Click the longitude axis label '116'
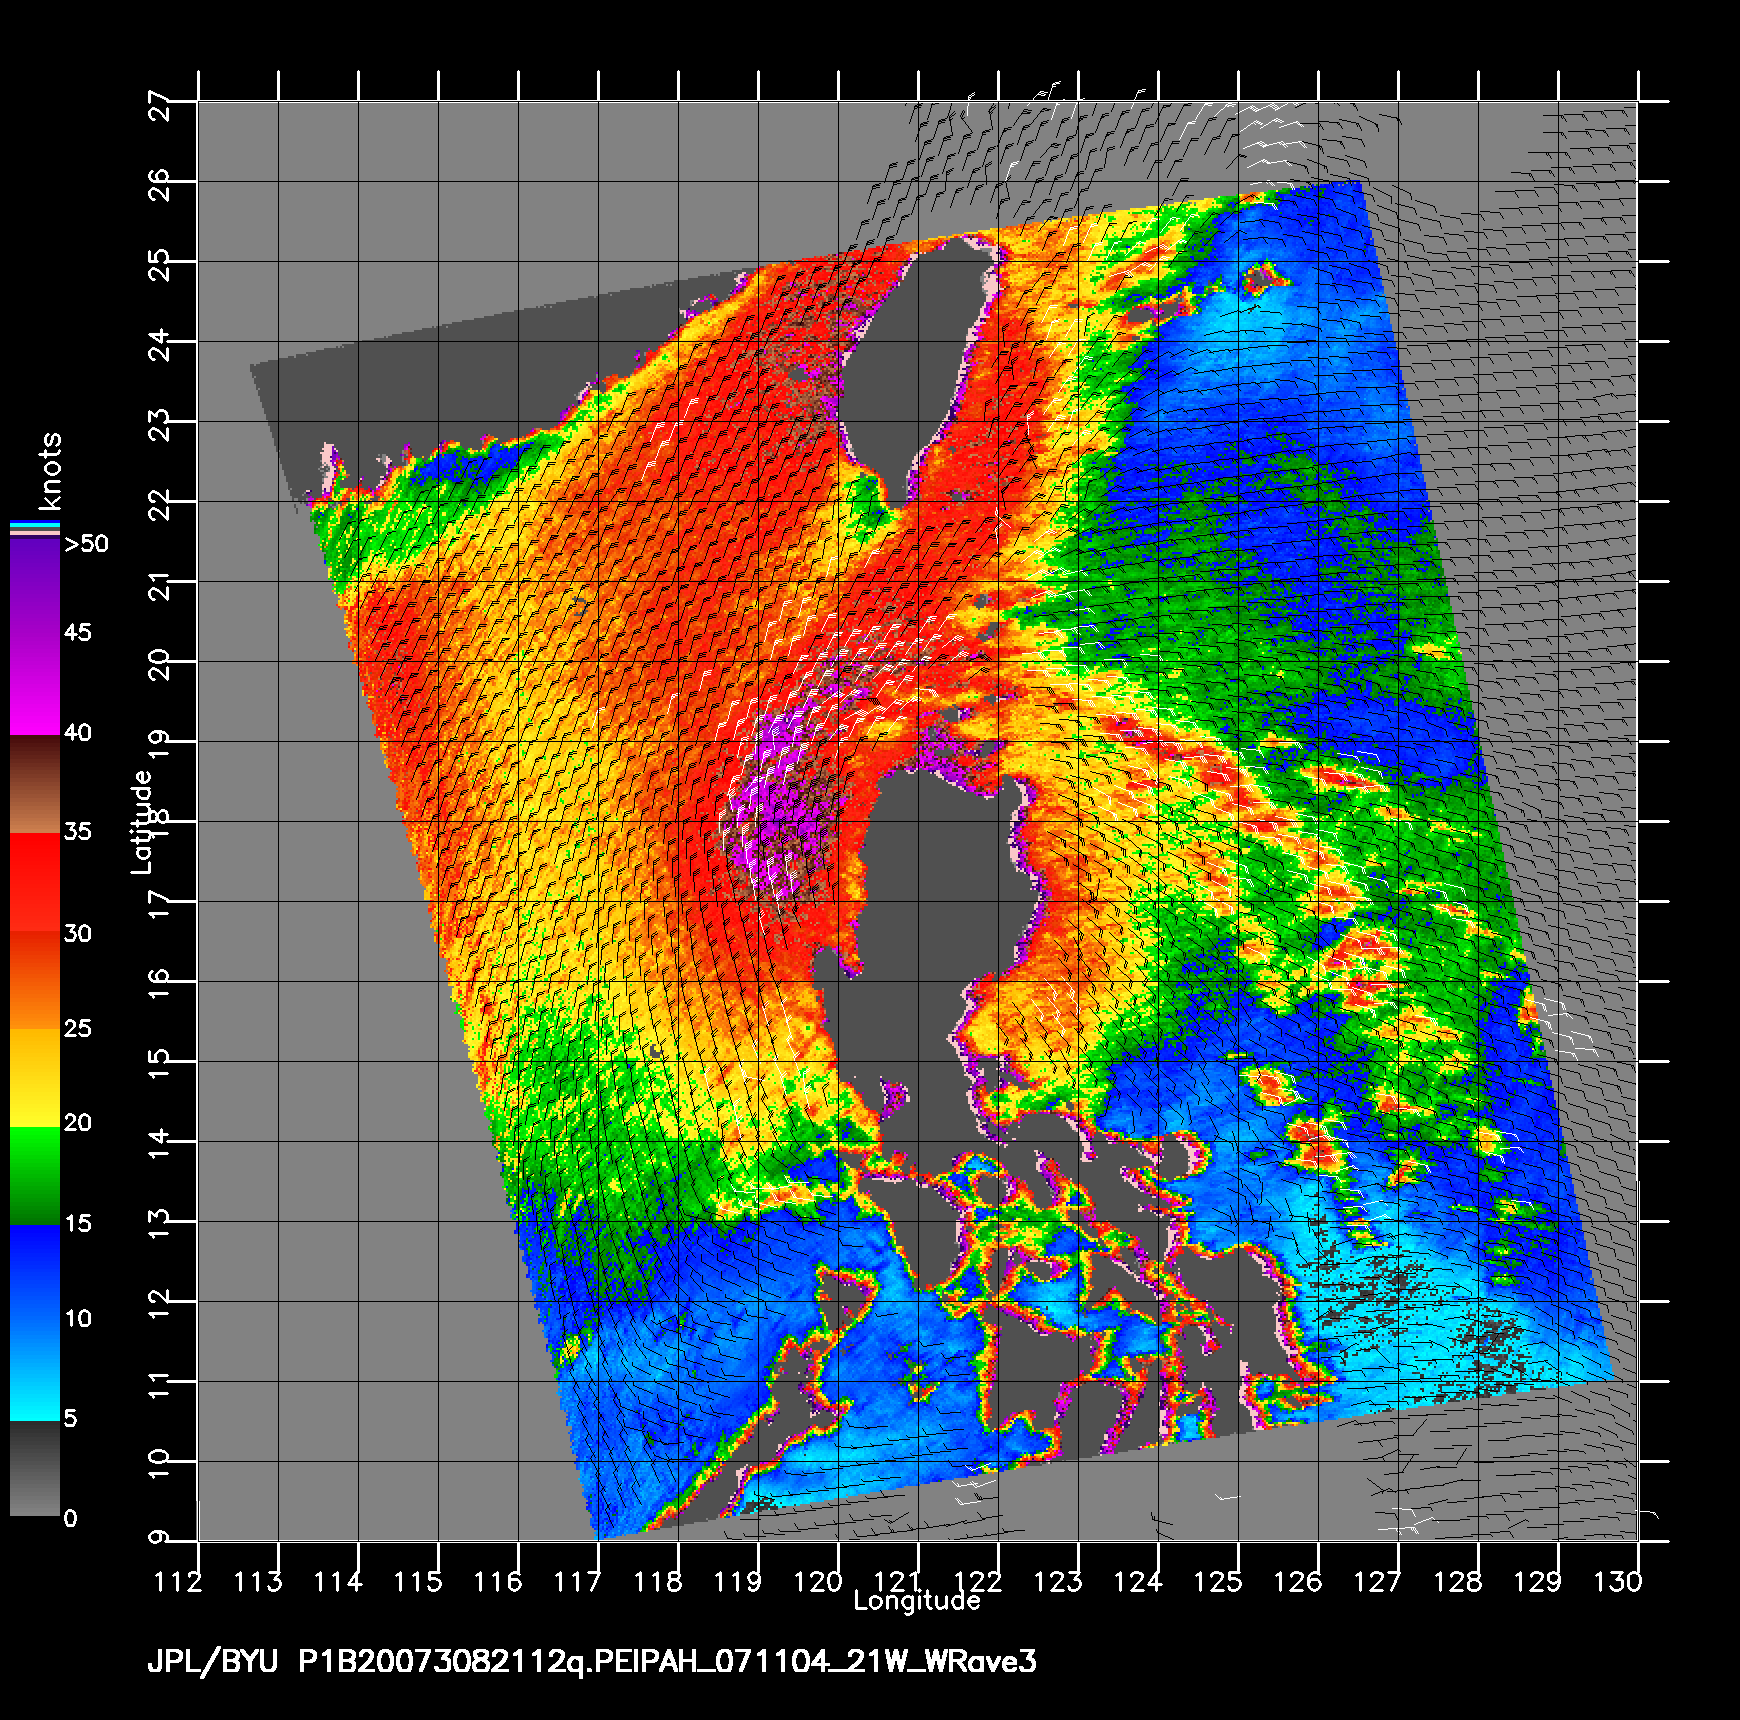 click(x=499, y=1582)
